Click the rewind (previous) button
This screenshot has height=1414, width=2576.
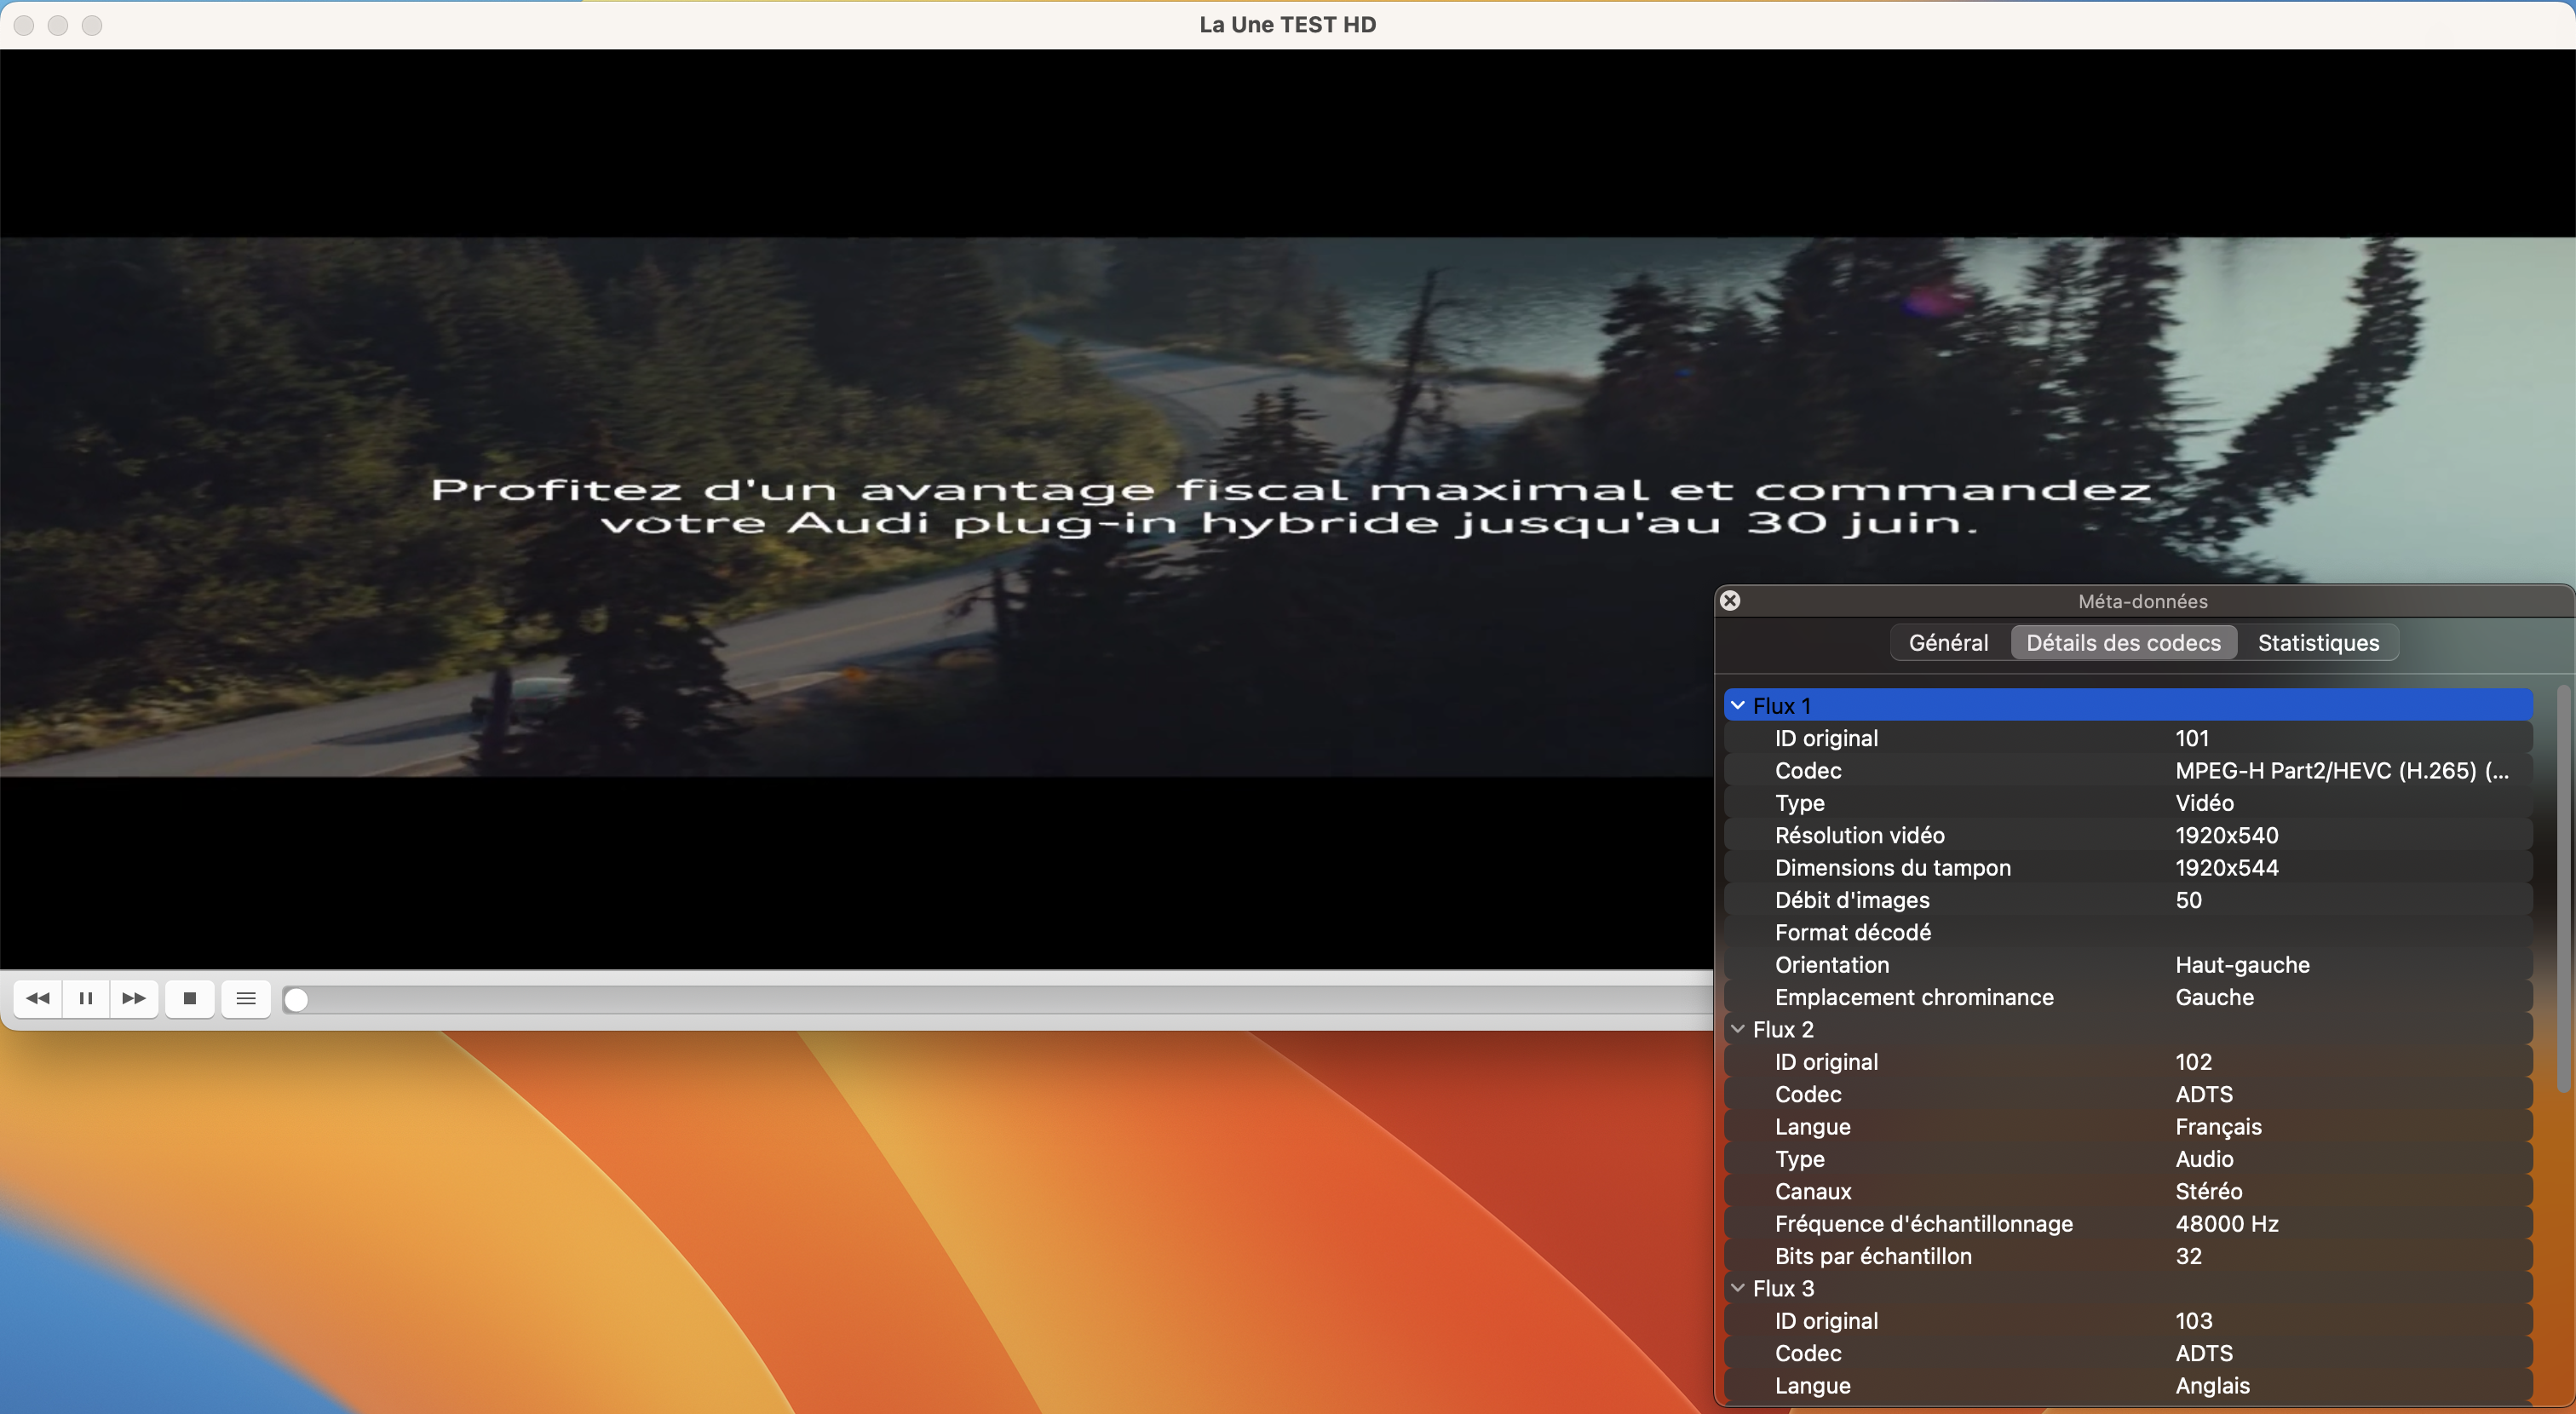pos(38,998)
